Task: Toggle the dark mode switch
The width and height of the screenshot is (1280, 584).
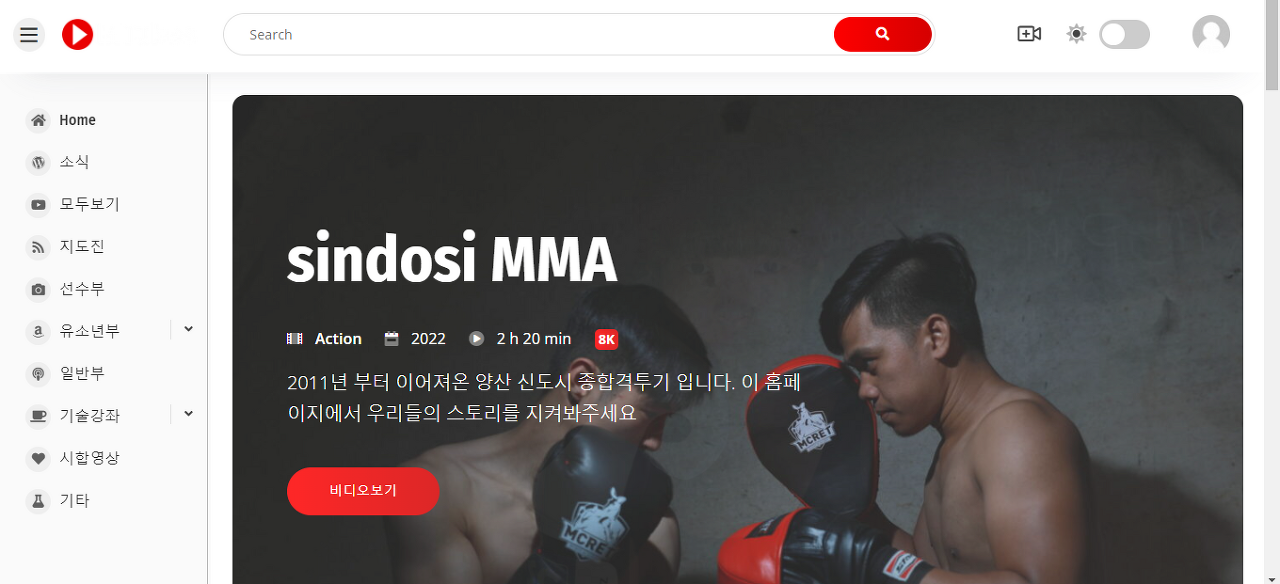Action: pyautogui.click(x=1124, y=35)
